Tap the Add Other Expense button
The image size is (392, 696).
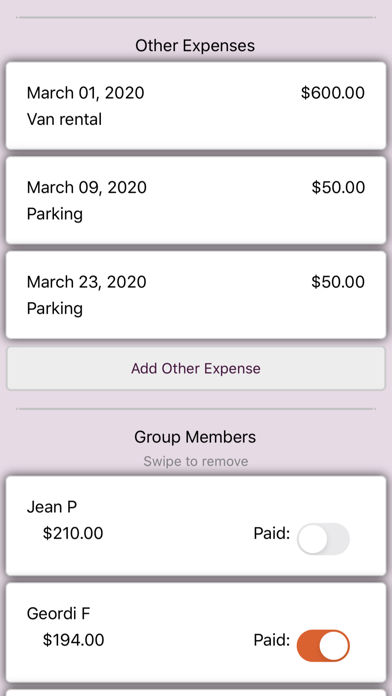pos(196,368)
